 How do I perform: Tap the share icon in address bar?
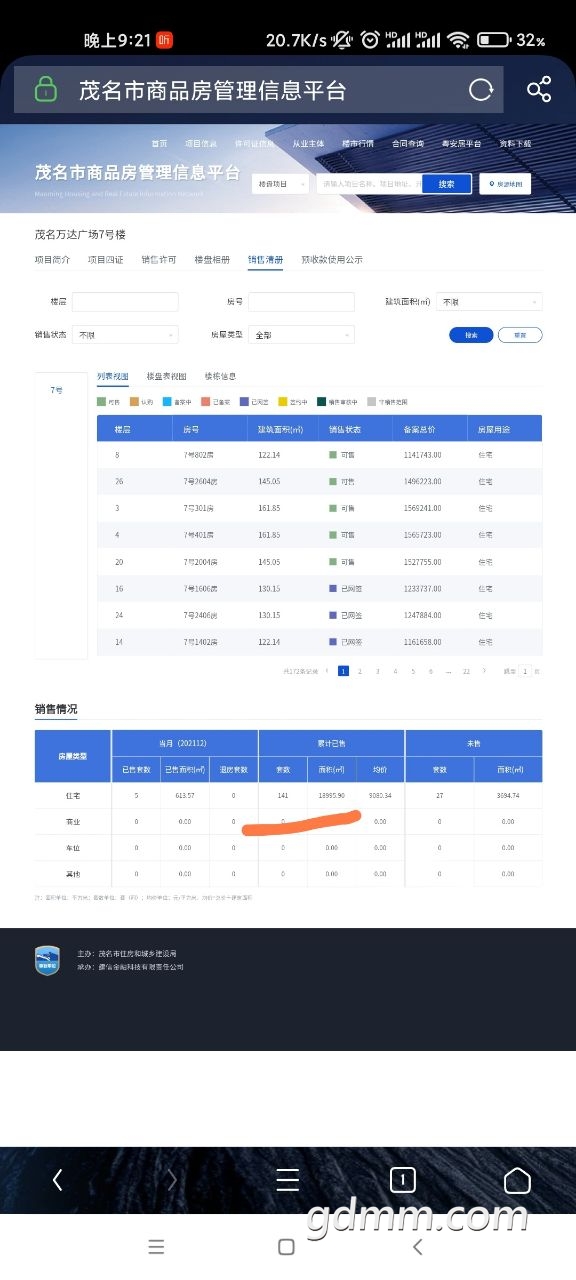(539, 90)
